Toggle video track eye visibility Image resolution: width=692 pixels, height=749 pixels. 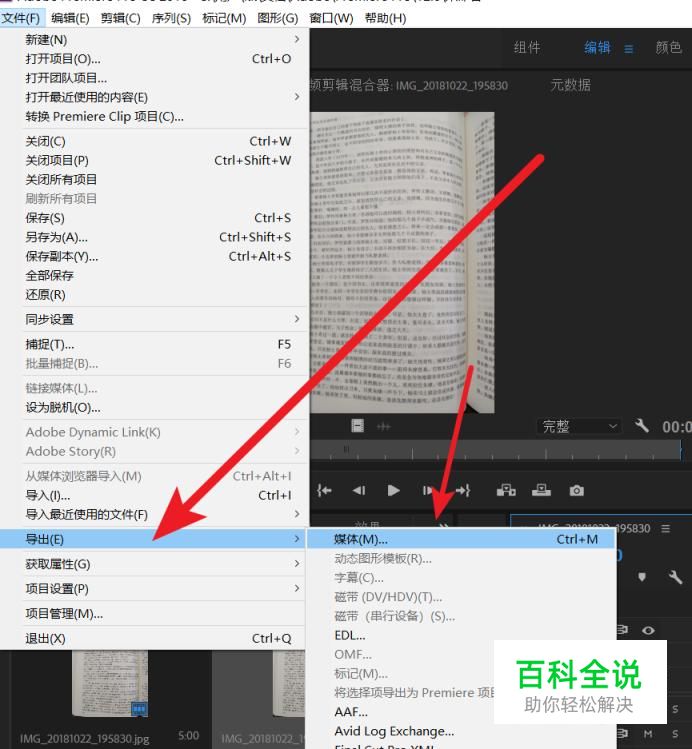pos(648,630)
